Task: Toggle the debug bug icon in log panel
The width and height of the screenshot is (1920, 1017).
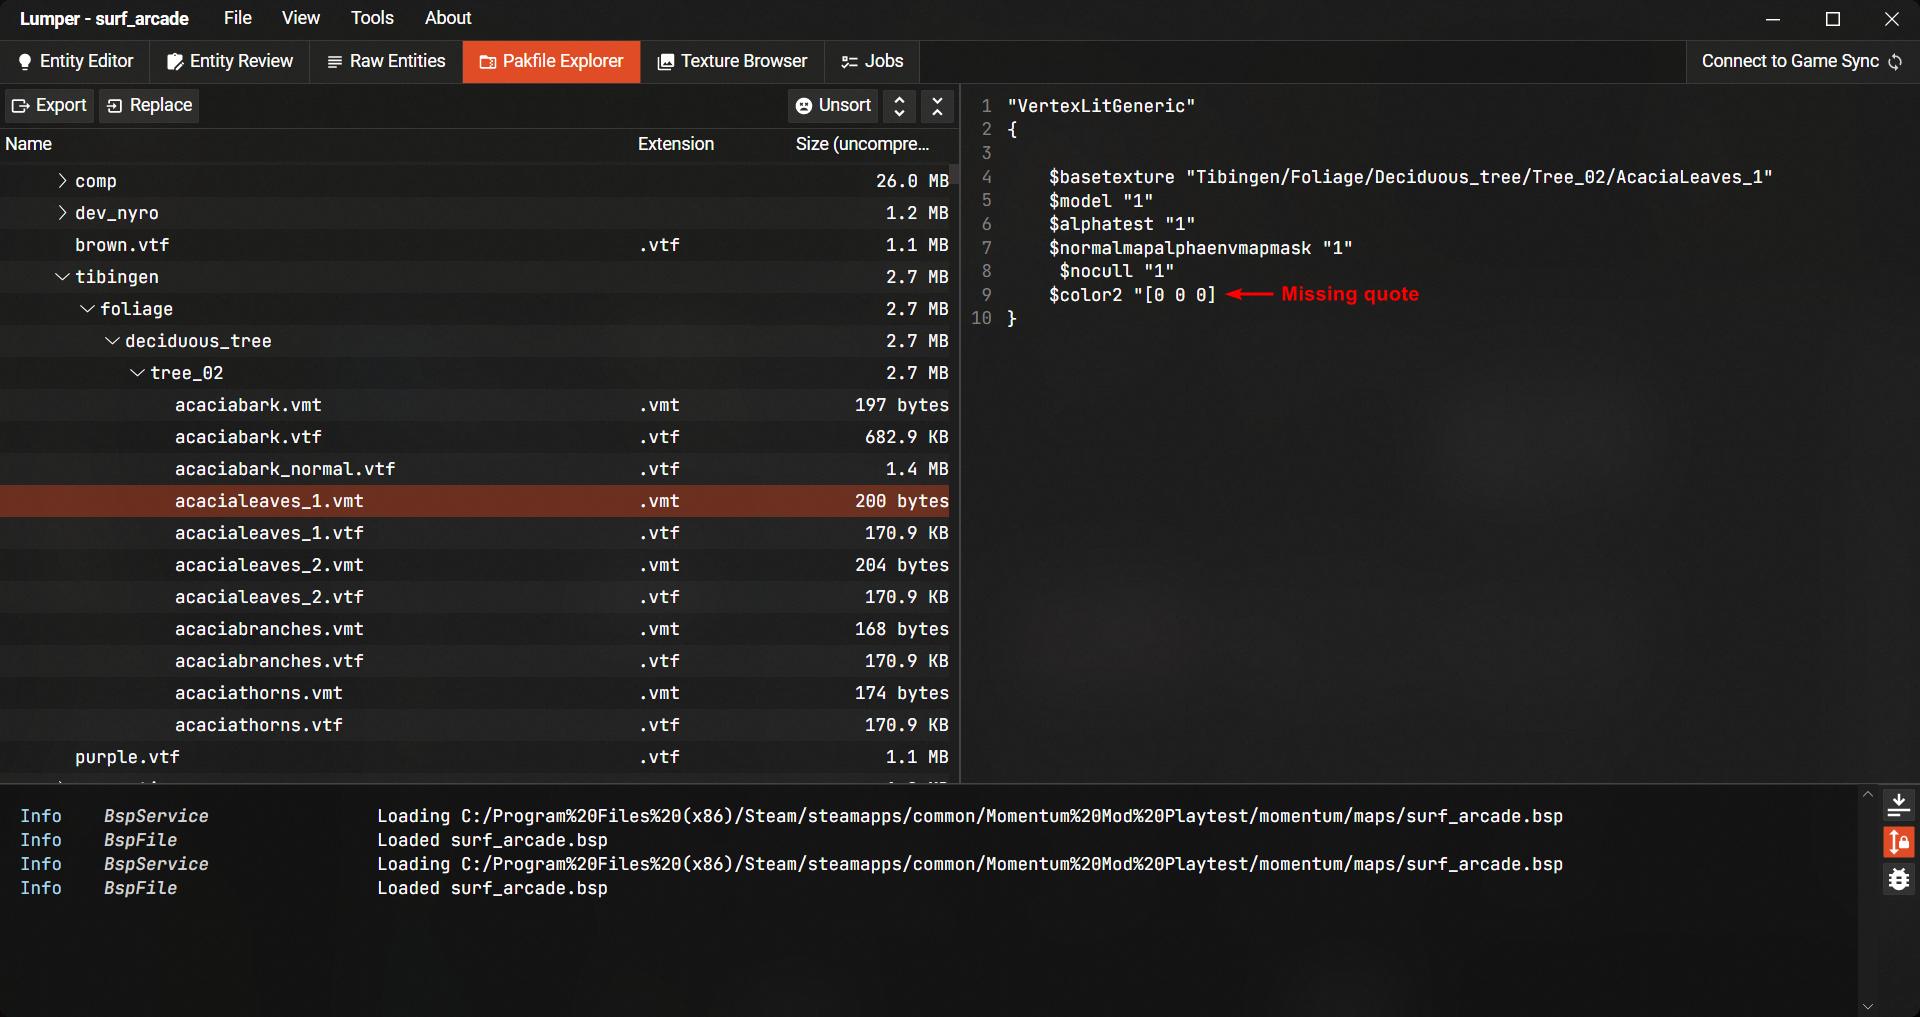Action: (1898, 880)
